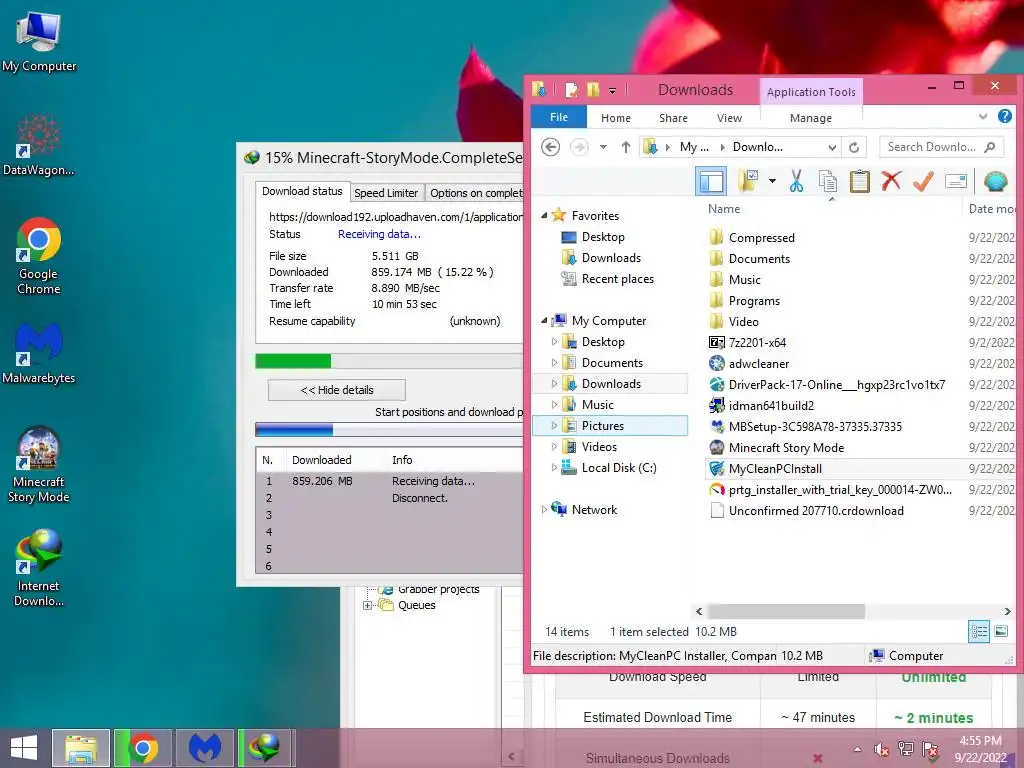Select the Download status tab
The height and width of the screenshot is (768, 1024).
pos(302,191)
